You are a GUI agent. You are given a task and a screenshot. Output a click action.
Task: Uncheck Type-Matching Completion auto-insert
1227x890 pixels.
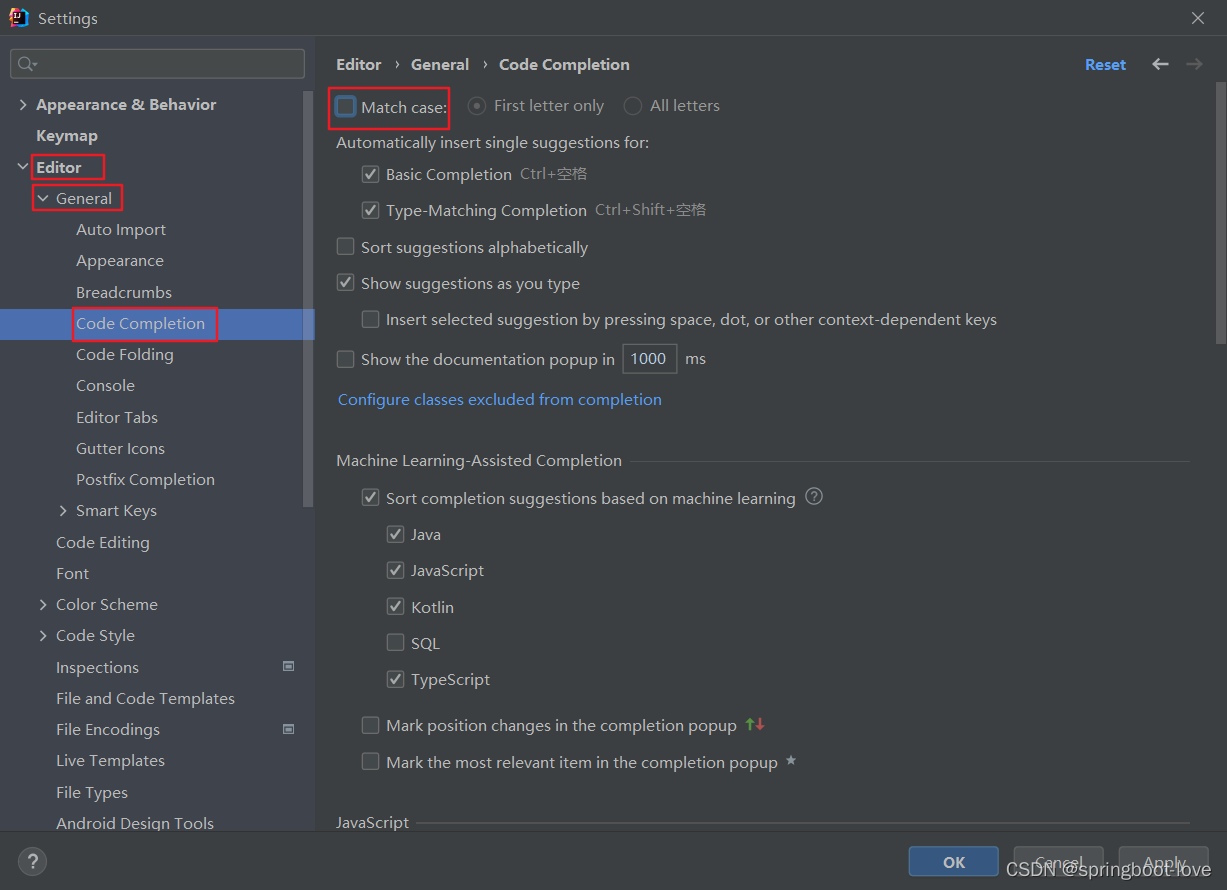tap(371, 211)
